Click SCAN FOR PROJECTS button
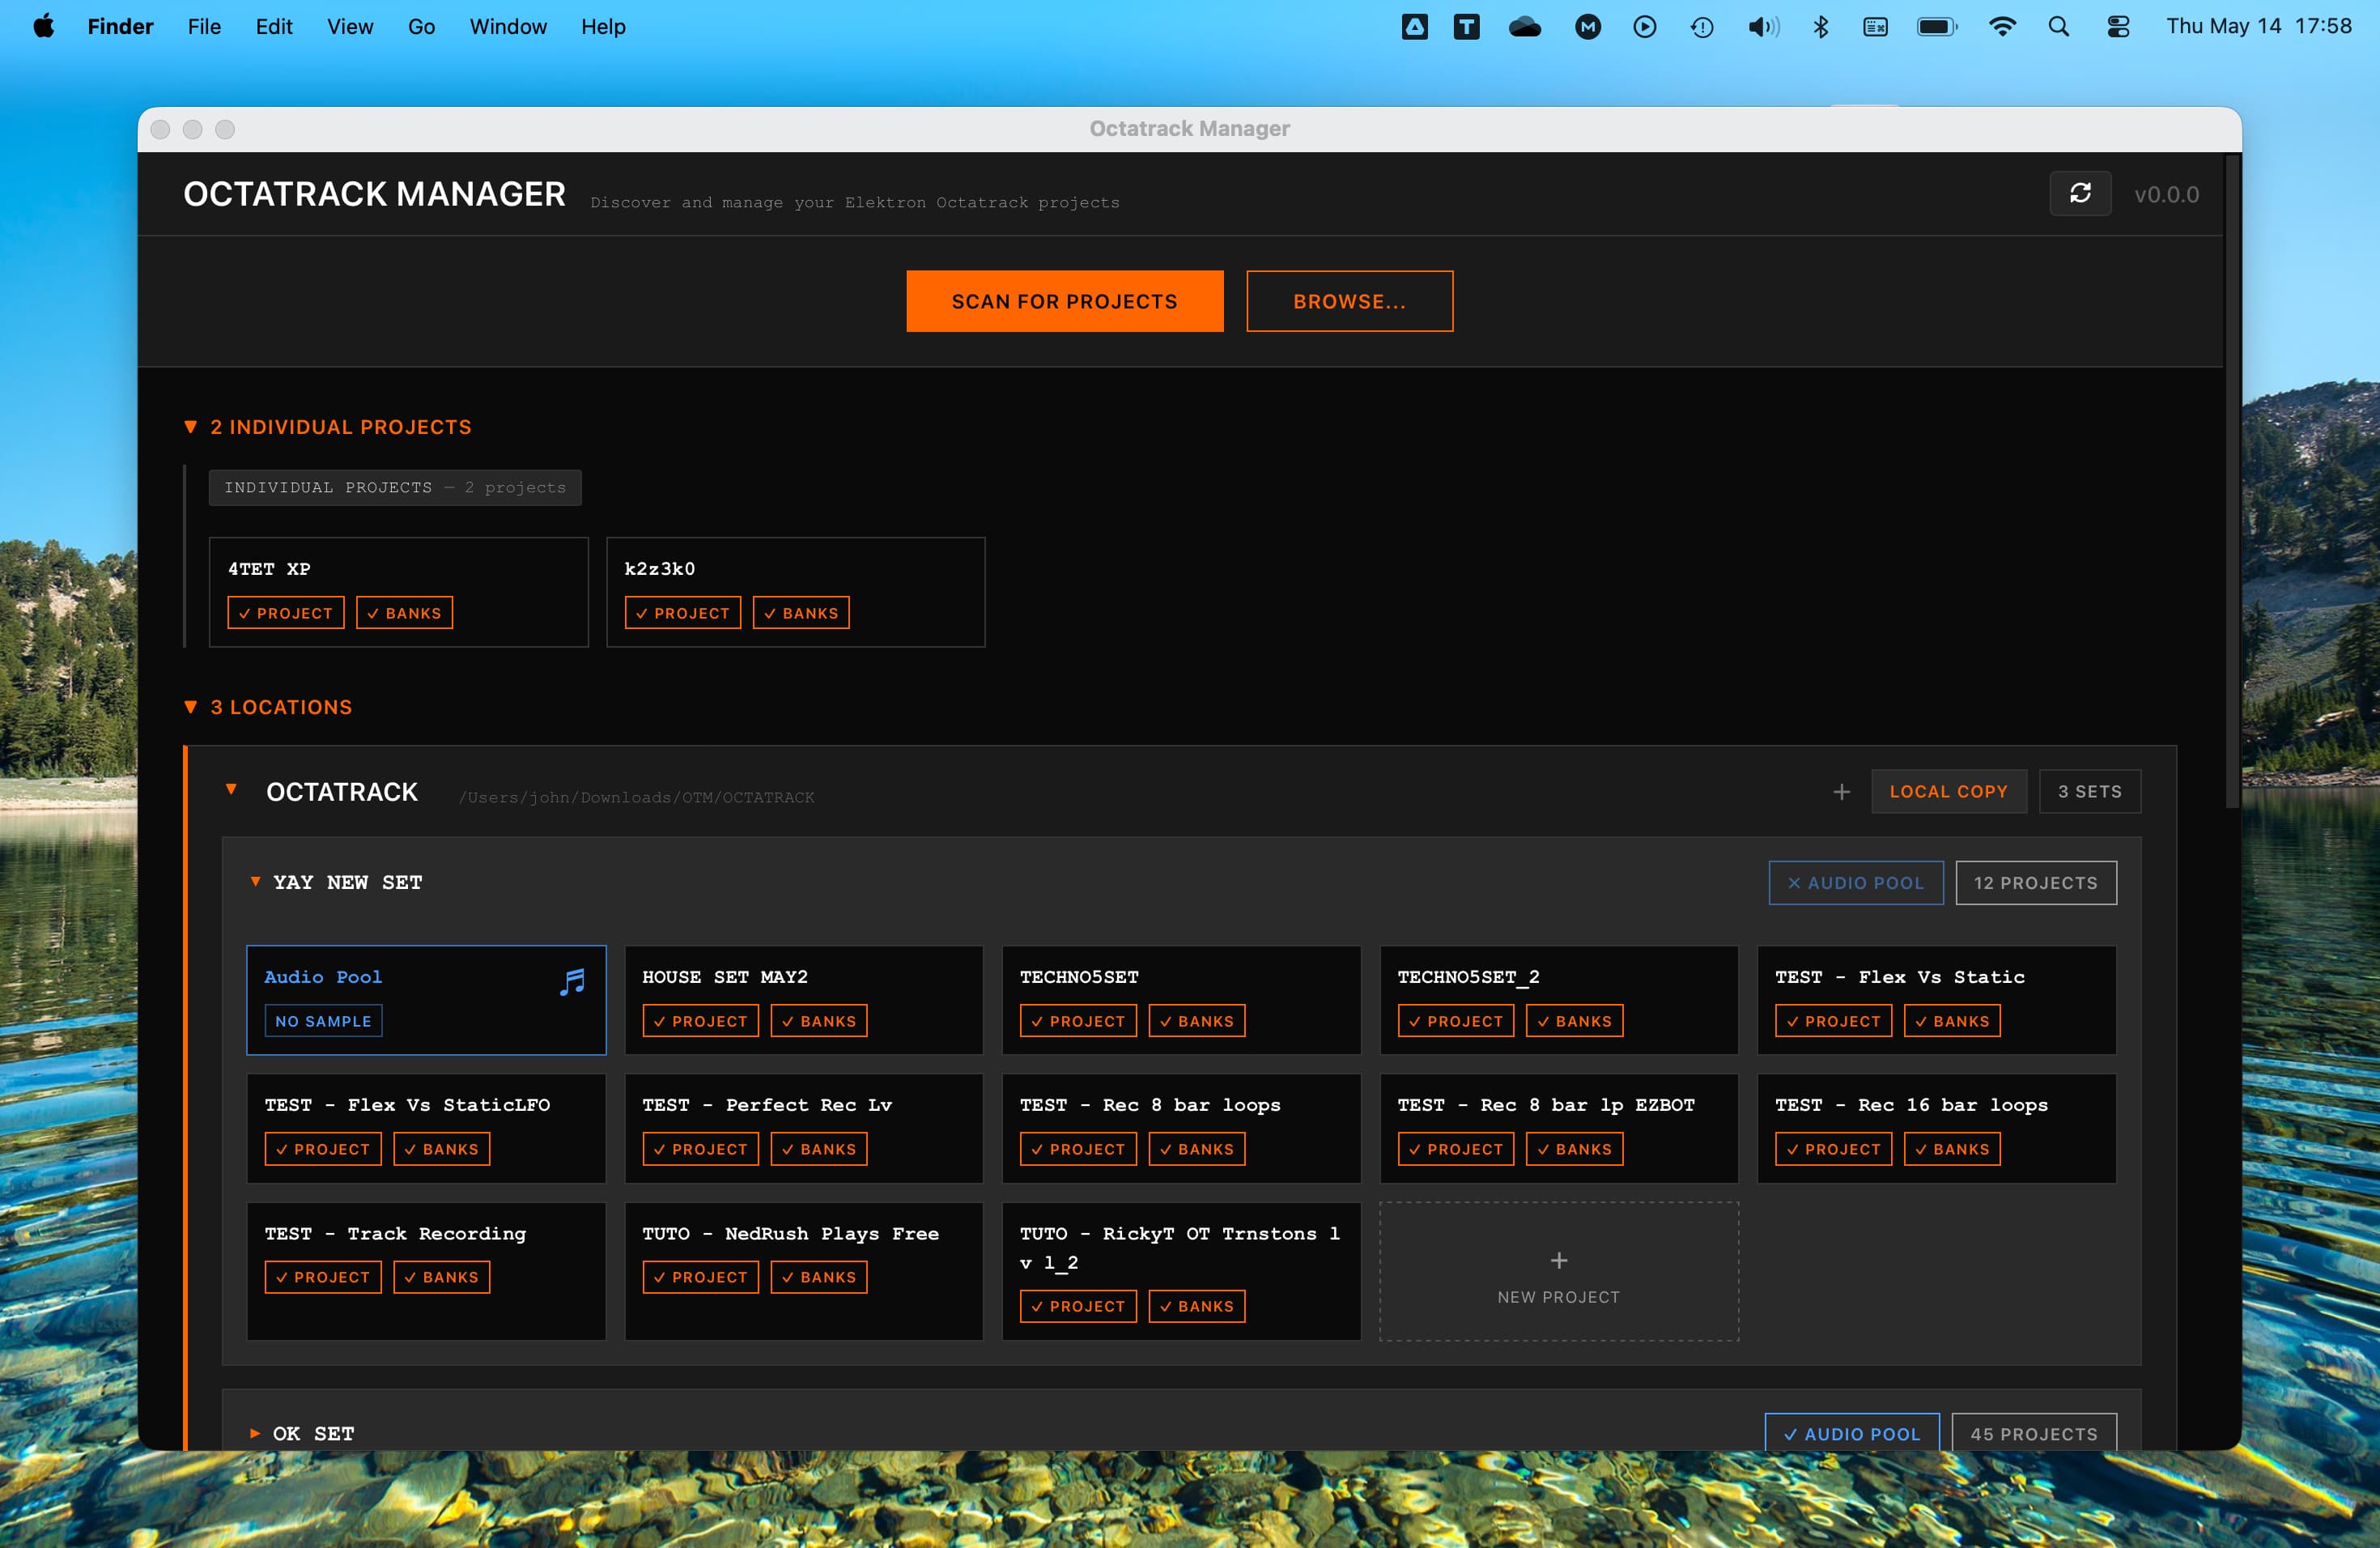The height and width of the screenshot is (1548, 2380). point(1065,301)
